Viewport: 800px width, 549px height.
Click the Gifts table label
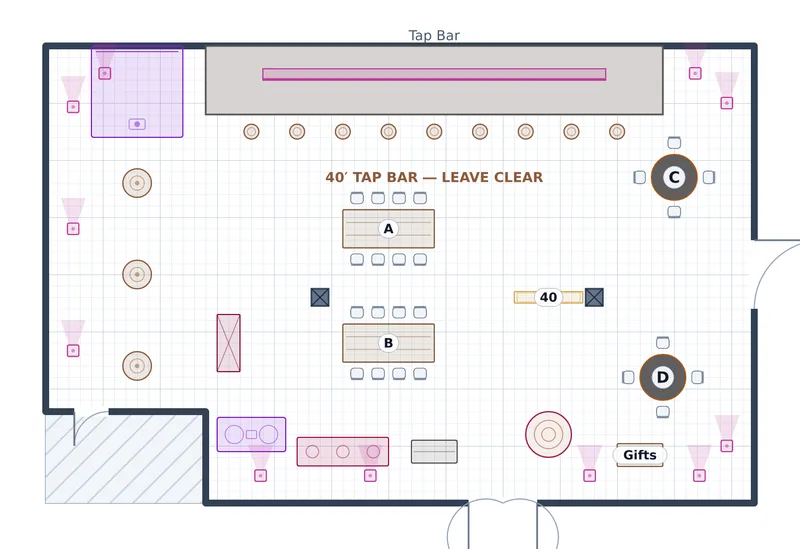tap(640, 455)
